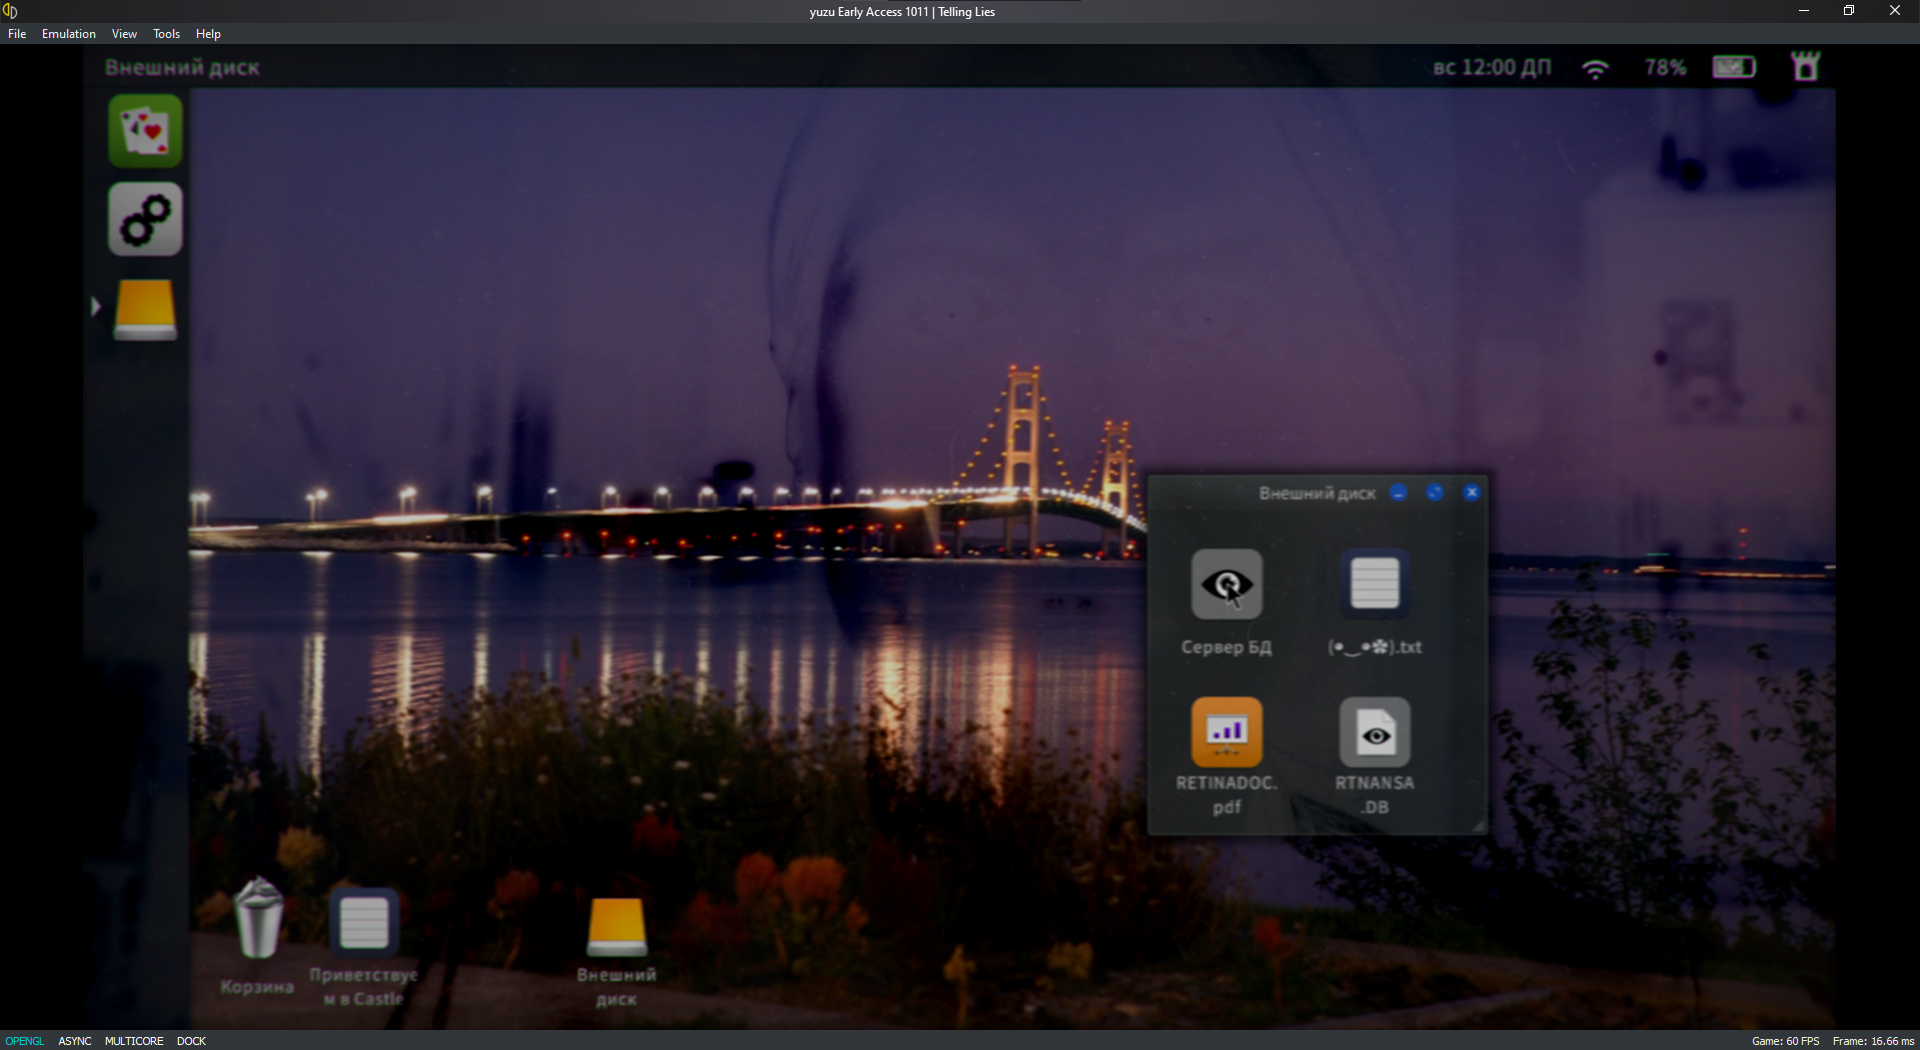The image size is (1920, 1050).
Task: Expand the arrow beside the dock disk
Action: click(x=96, y=306)
